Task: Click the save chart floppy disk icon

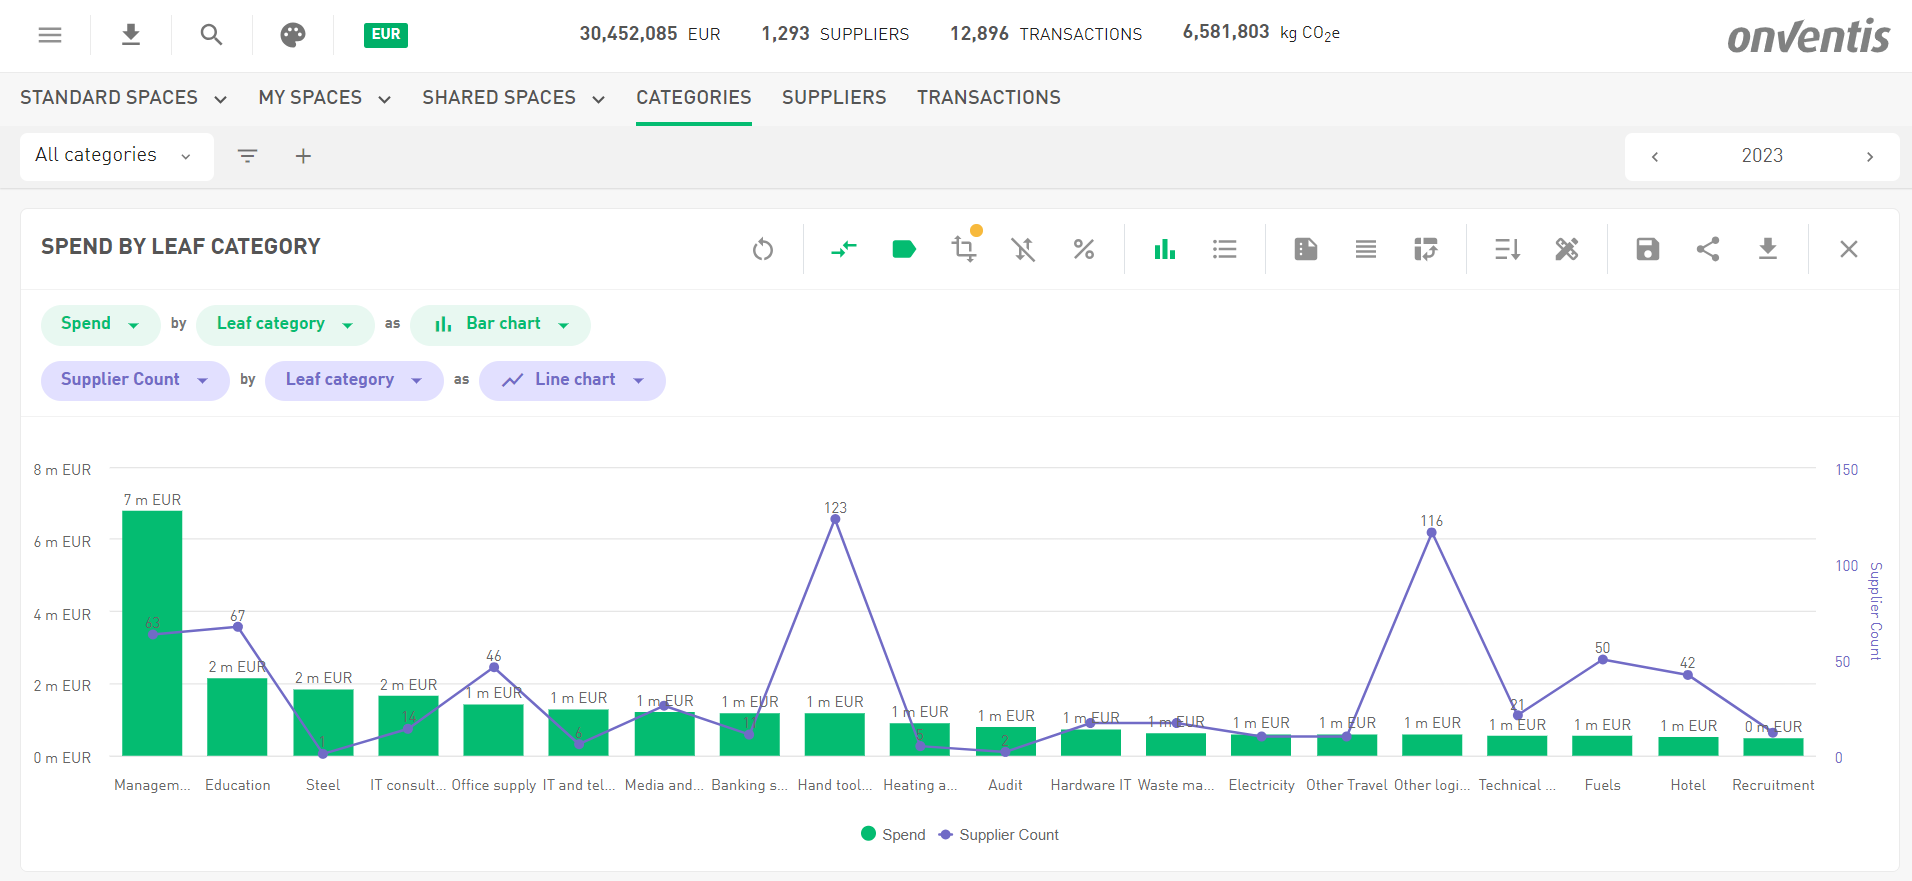Action: [x=1647, y=249]
